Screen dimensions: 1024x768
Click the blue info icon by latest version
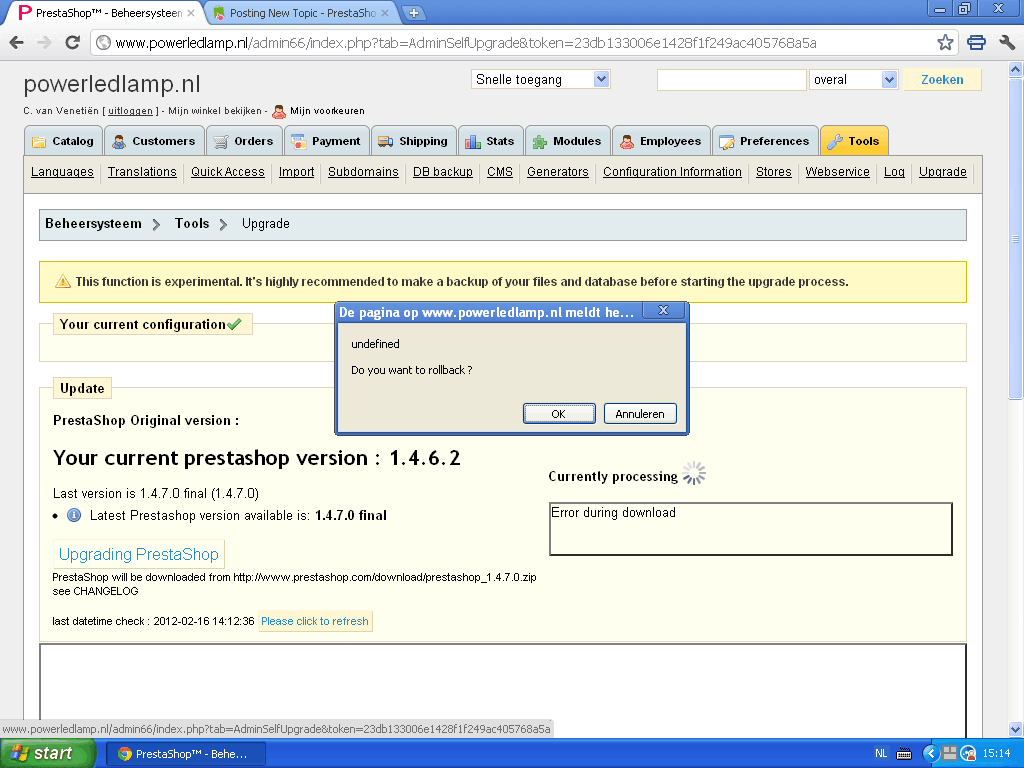coord(74,515)
